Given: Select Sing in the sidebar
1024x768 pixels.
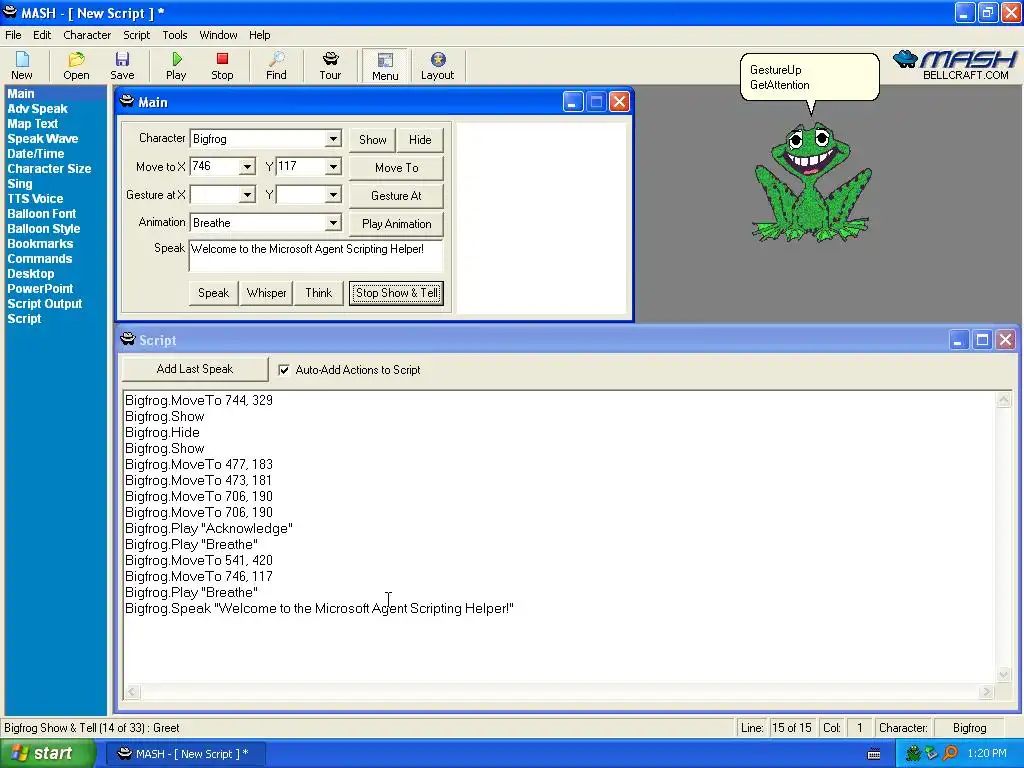Looking at the screenshot, I should click(x=20, y=184).
